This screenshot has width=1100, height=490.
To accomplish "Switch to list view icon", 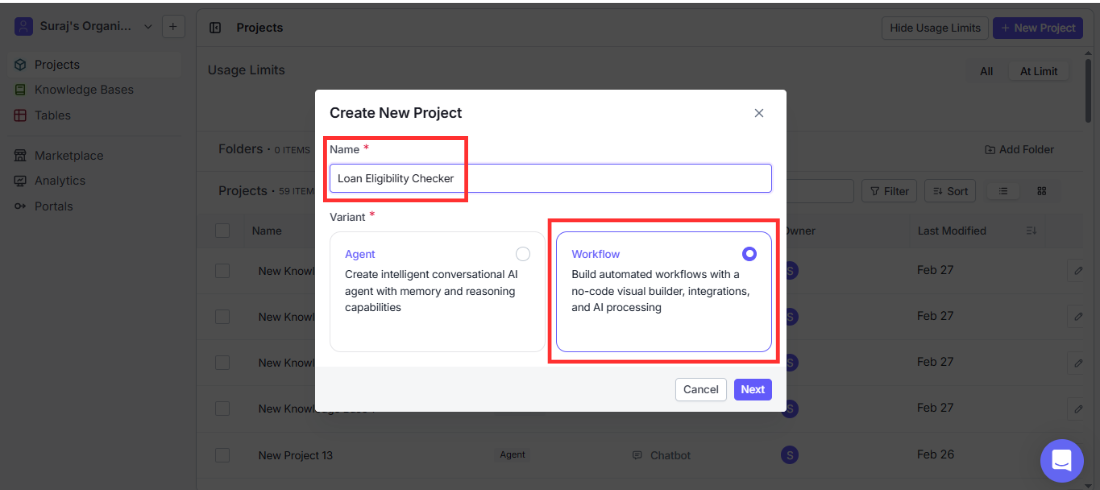I will click(x=1004, y=191).
